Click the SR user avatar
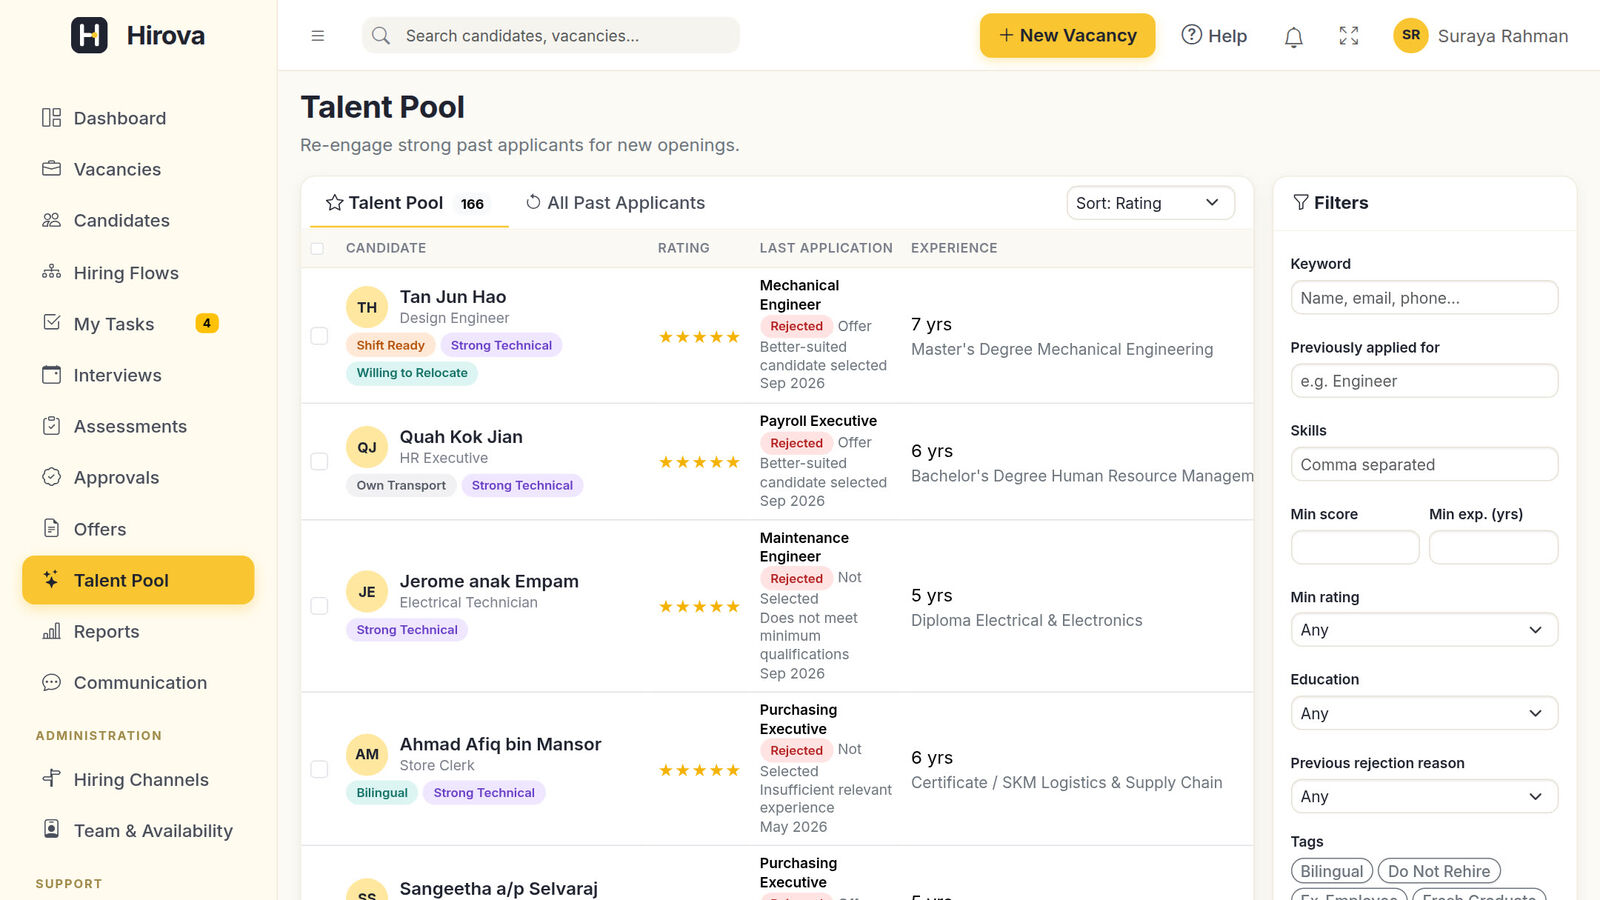This screenshot has height=900, width=1600. [1410, 35]
